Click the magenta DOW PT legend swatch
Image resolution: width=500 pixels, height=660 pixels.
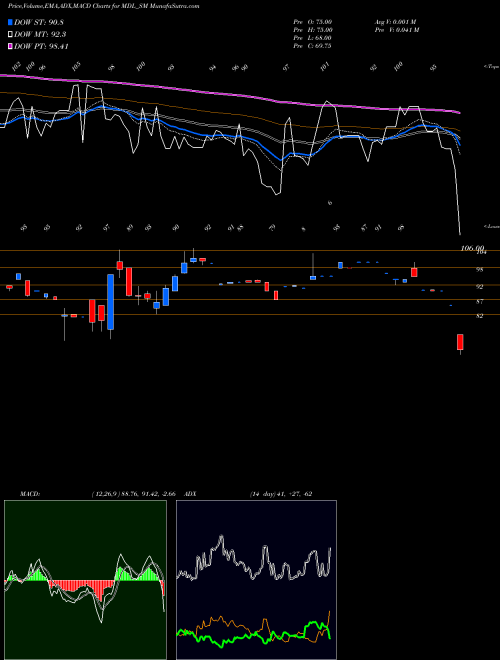tap(10, 46)
